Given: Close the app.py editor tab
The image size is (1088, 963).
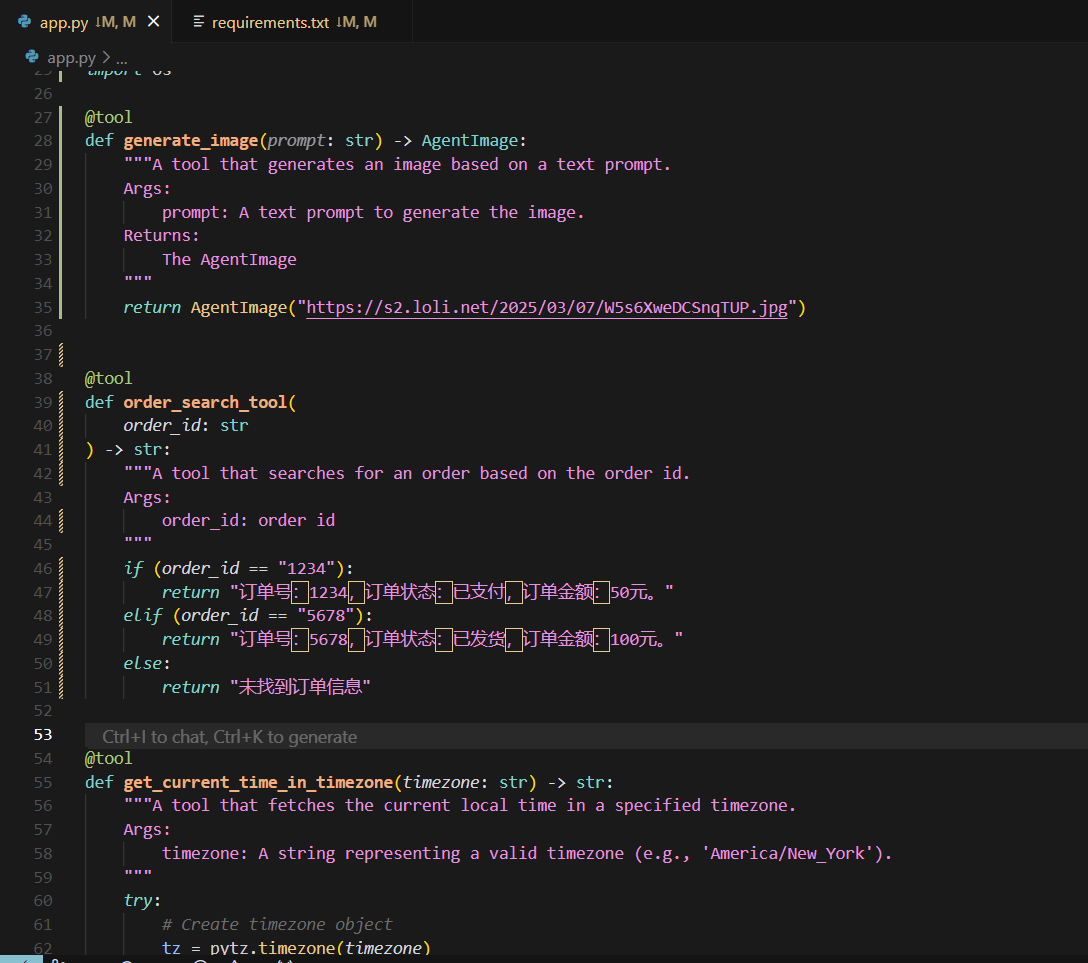Looking at the screenshot, I should [x=153, y=21].
